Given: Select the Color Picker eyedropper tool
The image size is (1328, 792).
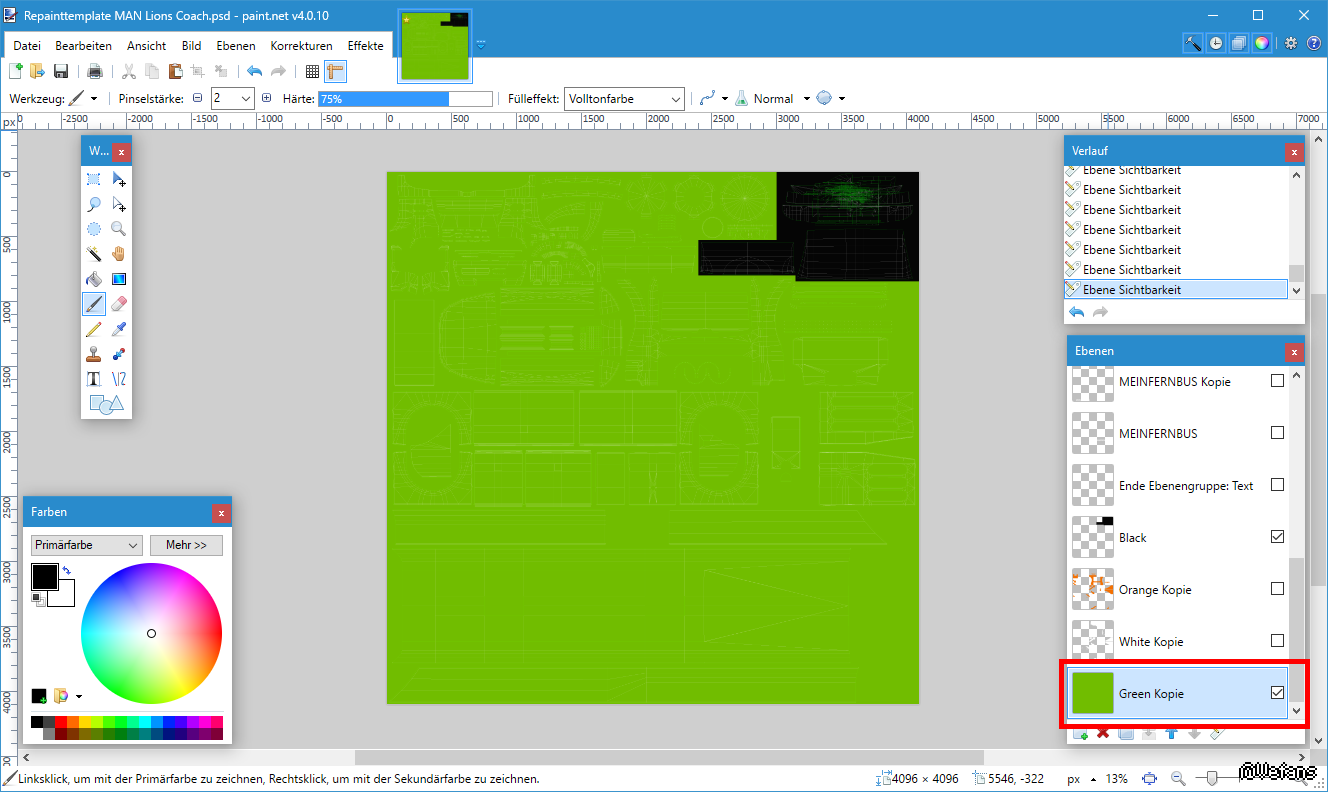Looking at the screenshot, I should [x=119, y=329].
